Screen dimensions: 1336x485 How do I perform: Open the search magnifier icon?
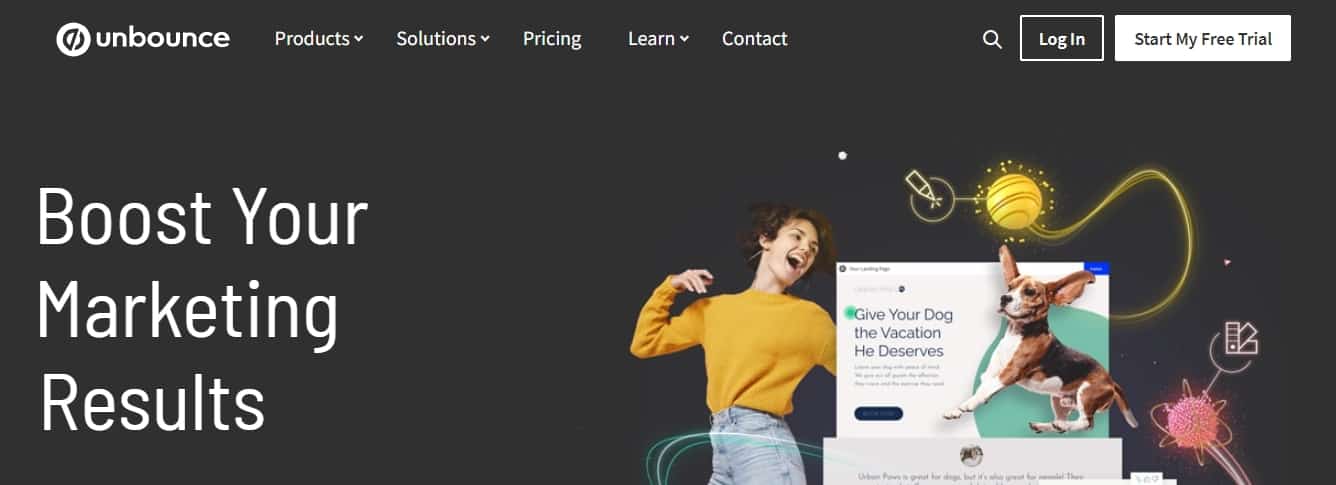click(992, 39)
